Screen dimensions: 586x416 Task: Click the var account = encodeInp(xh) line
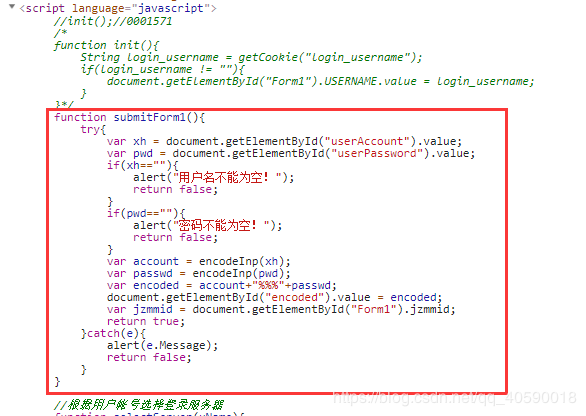click(198, 261)
